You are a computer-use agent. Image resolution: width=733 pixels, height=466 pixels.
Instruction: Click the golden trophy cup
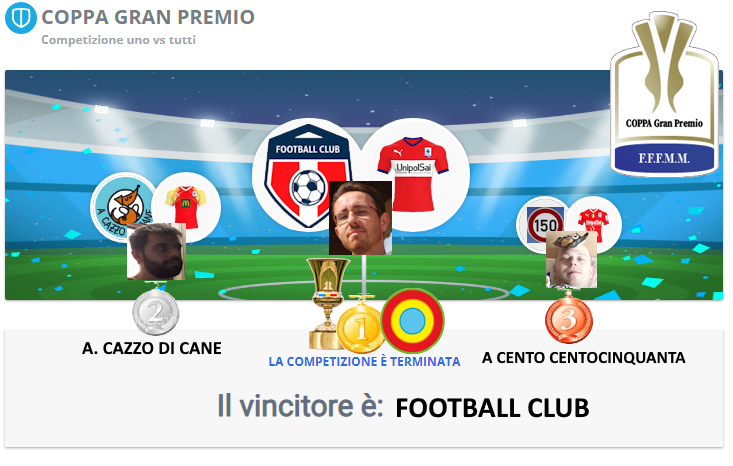tap(327, 302)
